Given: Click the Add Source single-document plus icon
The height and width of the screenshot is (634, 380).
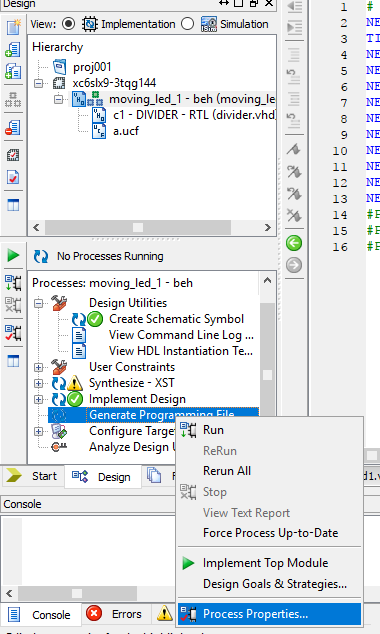Looking at the screenshot, I should 13,49.
